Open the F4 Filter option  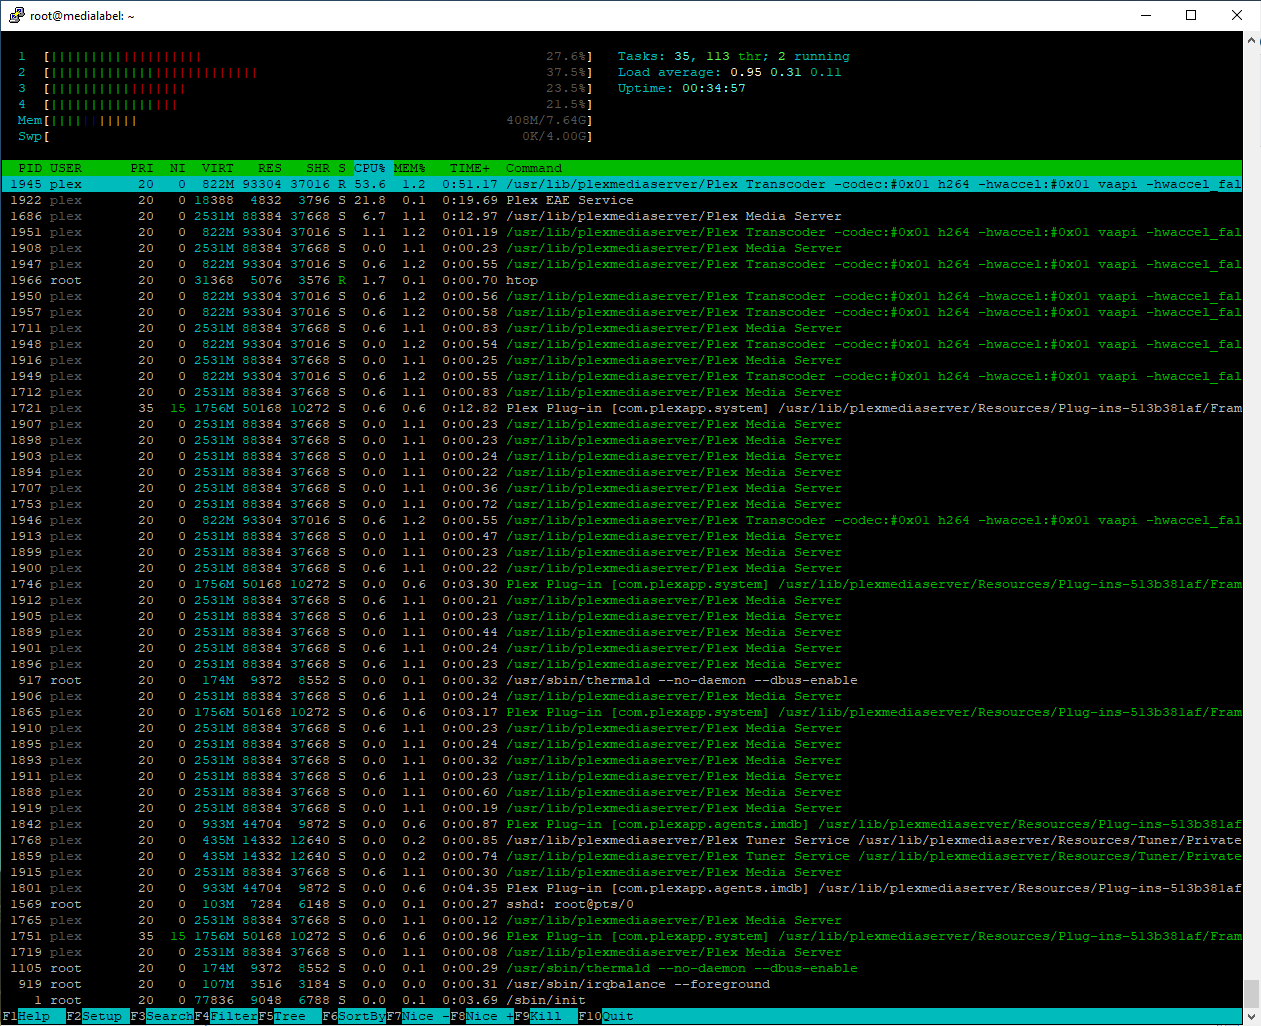pos(226,1016)
